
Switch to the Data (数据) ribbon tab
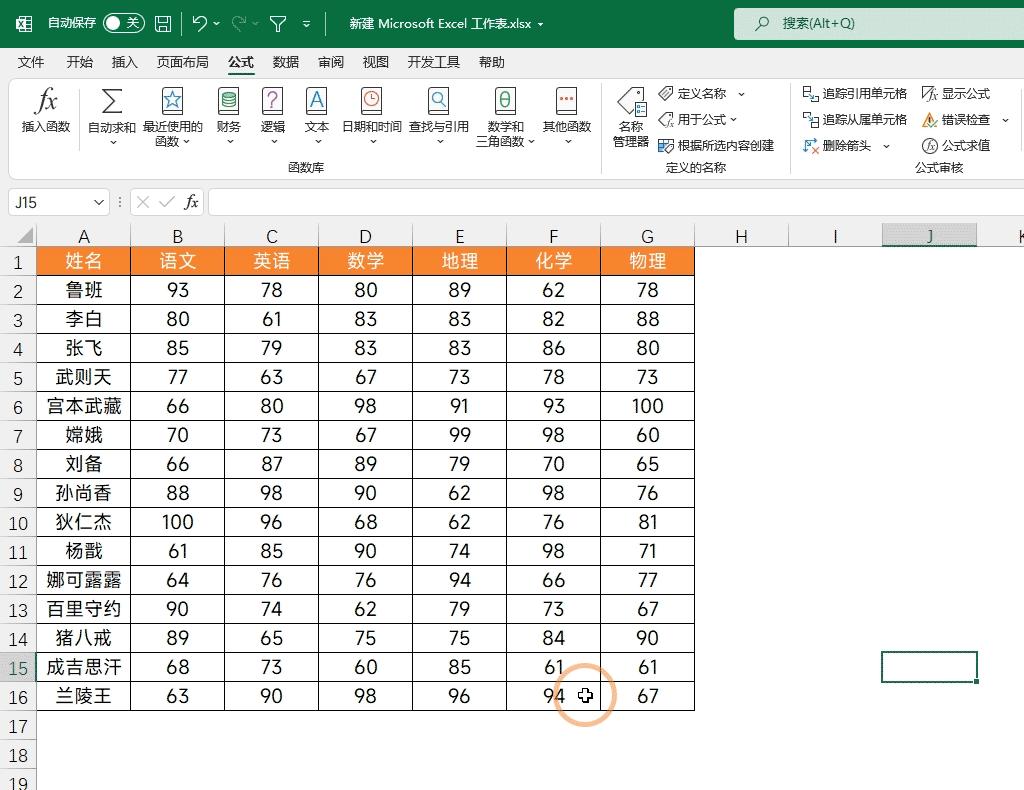tap(285, 62)
